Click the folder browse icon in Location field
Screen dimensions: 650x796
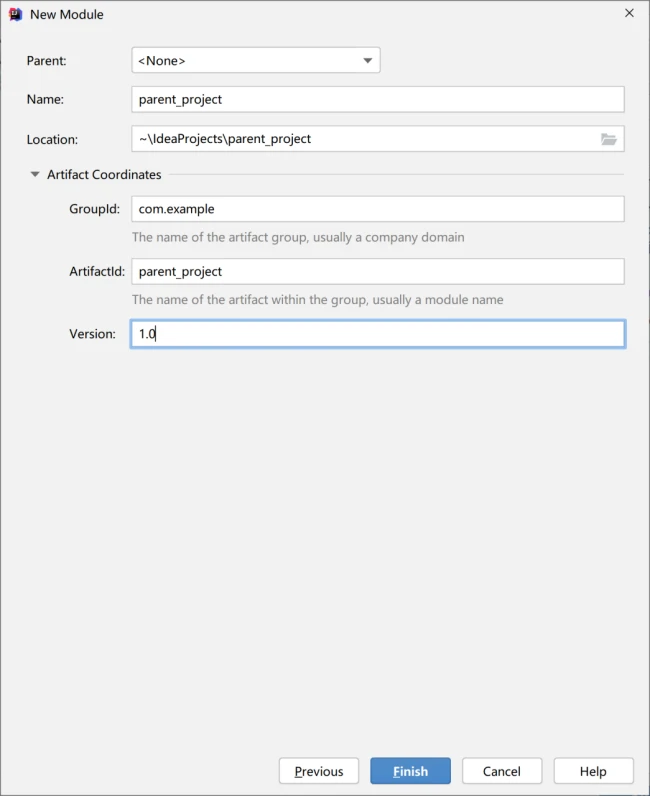(609, 139)
